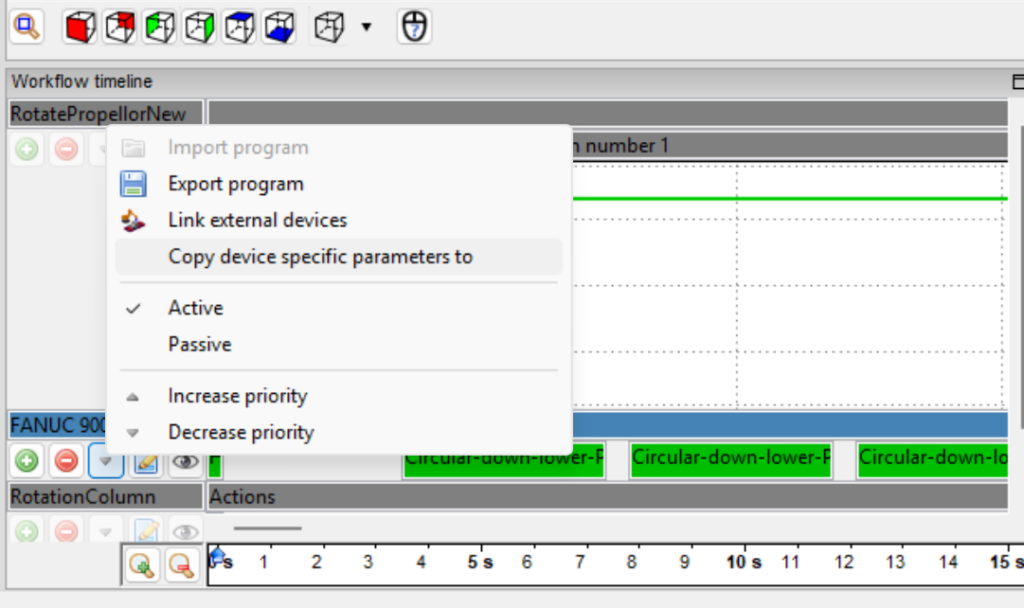Toggle the eye visibility icon in FANUC row

pos(184,461)
